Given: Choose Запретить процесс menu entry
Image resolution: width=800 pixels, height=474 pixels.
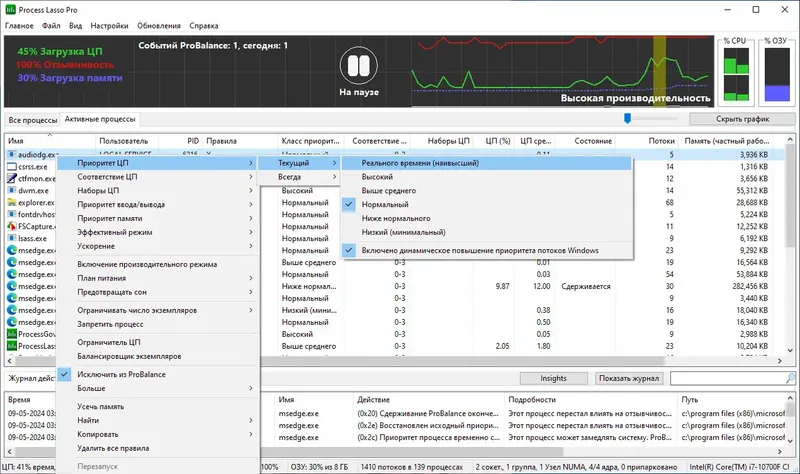Looking at the screenshot, I should coord(157,324).
